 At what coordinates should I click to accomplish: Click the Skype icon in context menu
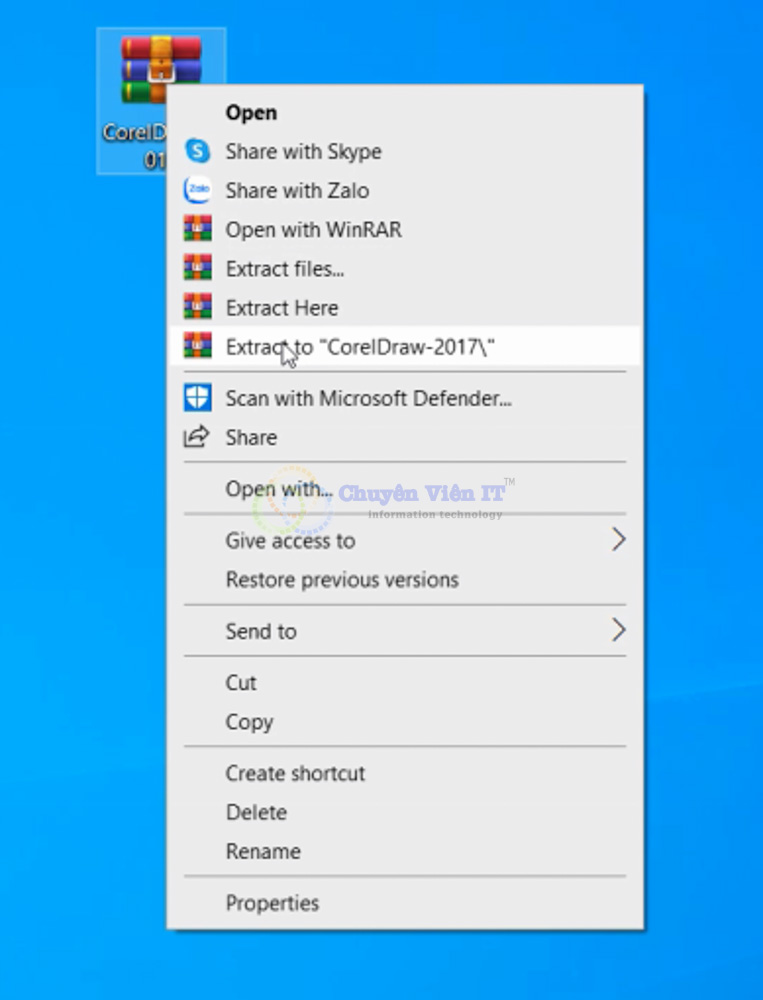(x=198, y=152)
